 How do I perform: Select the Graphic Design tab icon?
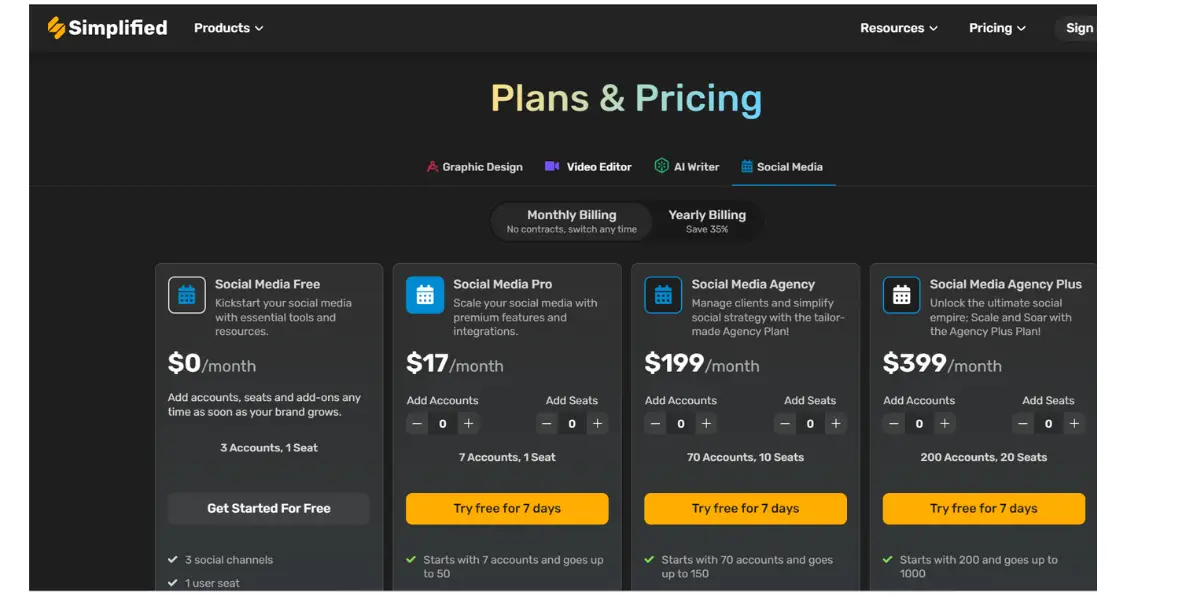432,167
